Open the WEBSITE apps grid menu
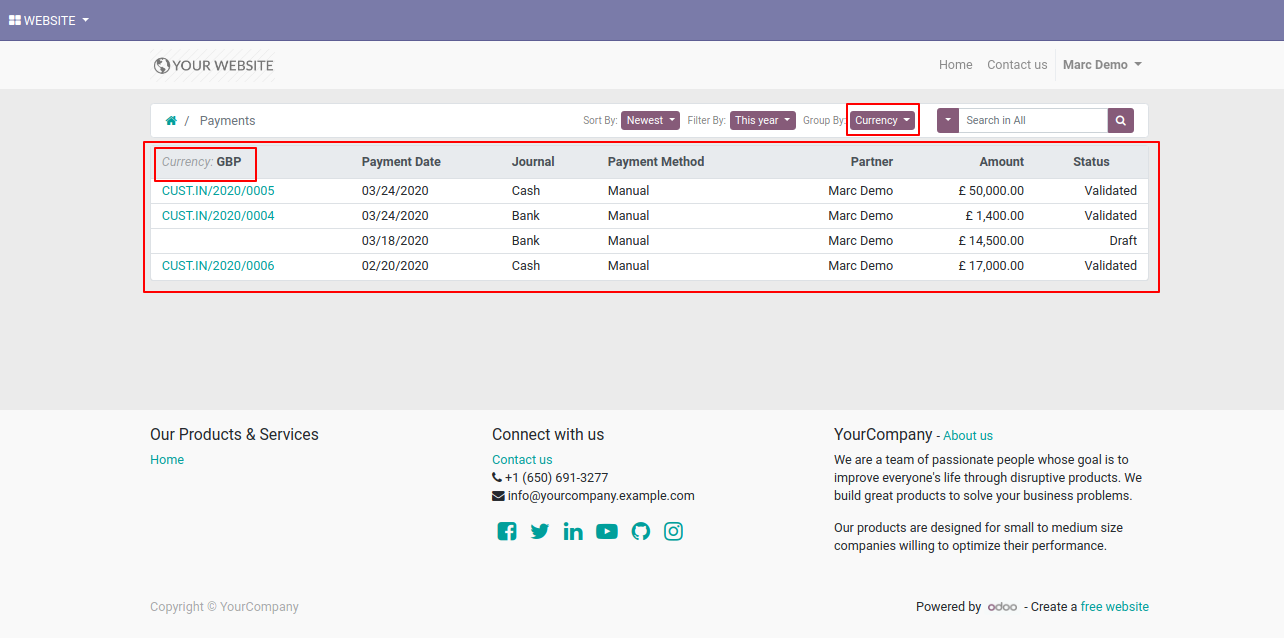This screenshot has width=1284, height=638. pyautogui.click(x=49, y=20)
